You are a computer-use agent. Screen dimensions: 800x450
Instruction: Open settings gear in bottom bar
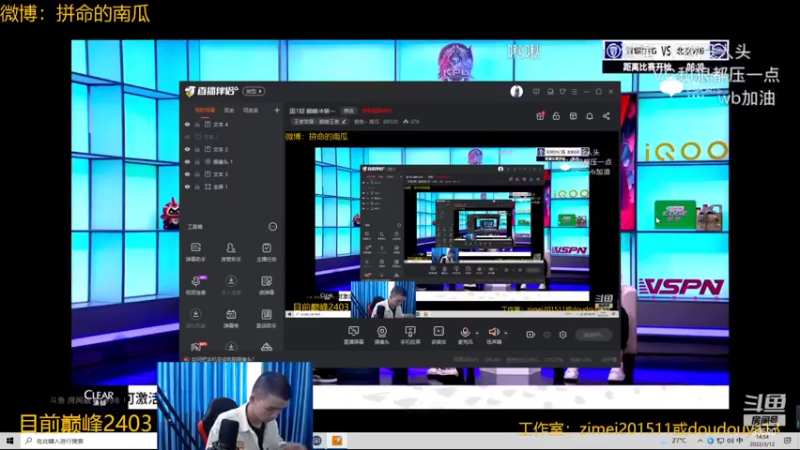click(x=563, y=335)
